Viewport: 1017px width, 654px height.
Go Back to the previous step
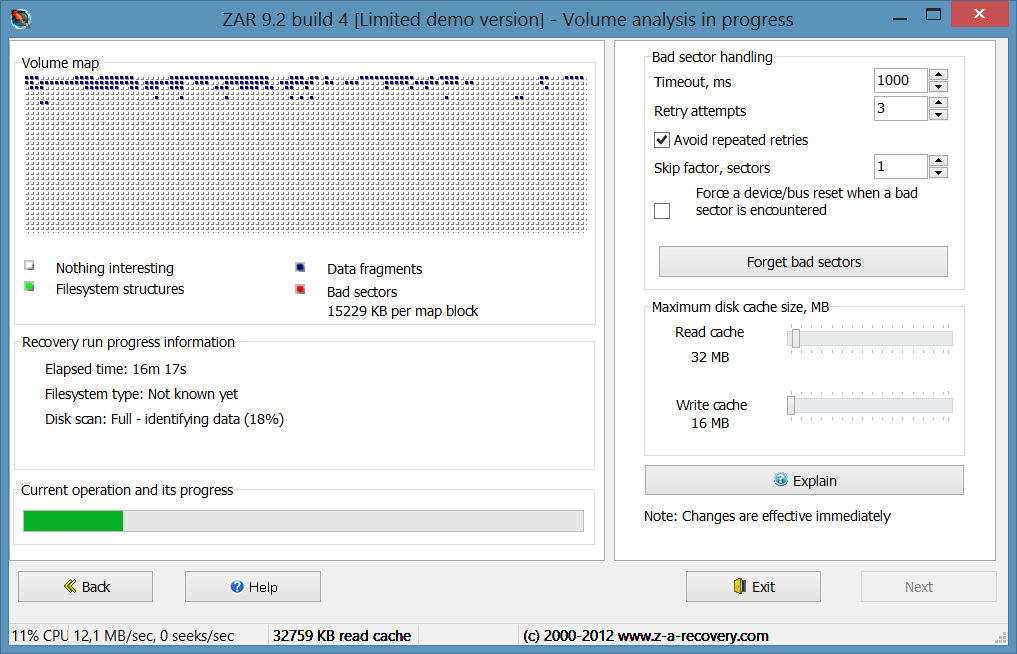pyautogui.click(x=86, y=587)
